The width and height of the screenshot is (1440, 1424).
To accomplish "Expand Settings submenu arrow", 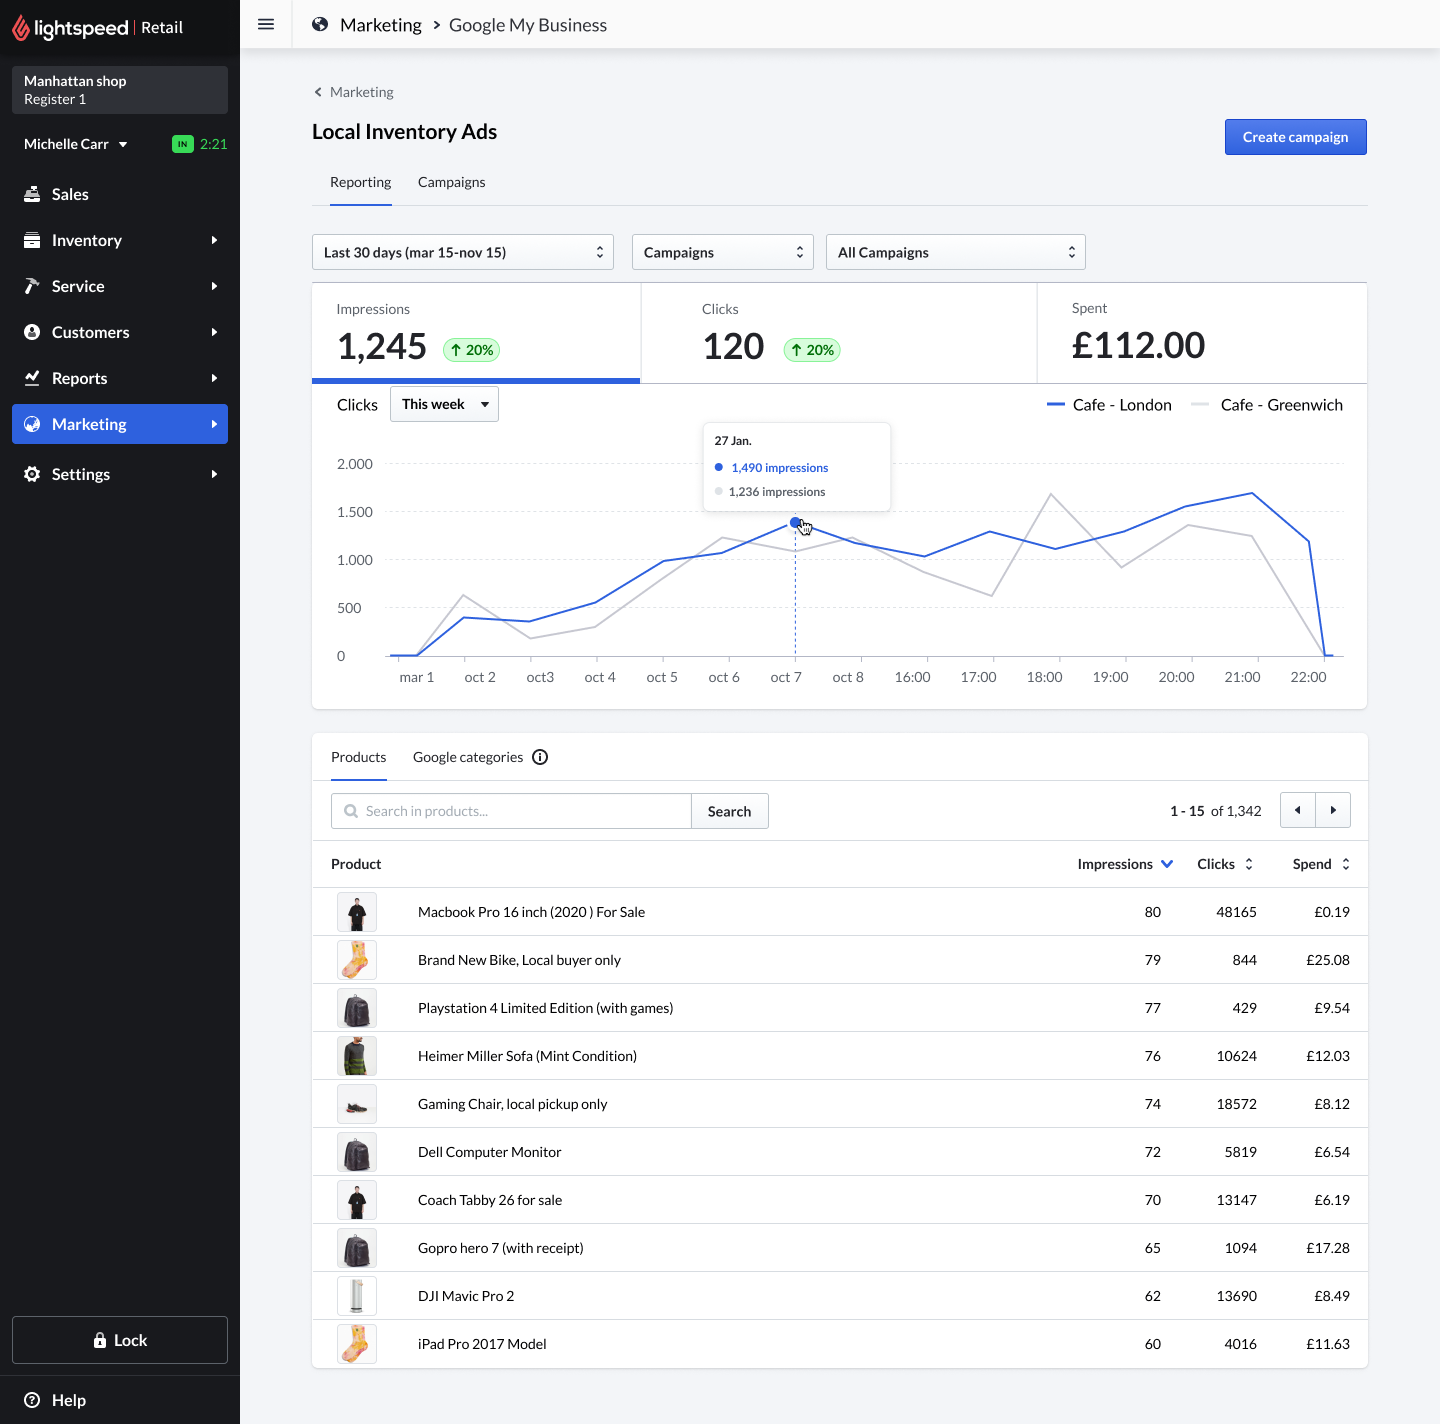I will pyautogui.click(x=214, y=474).
